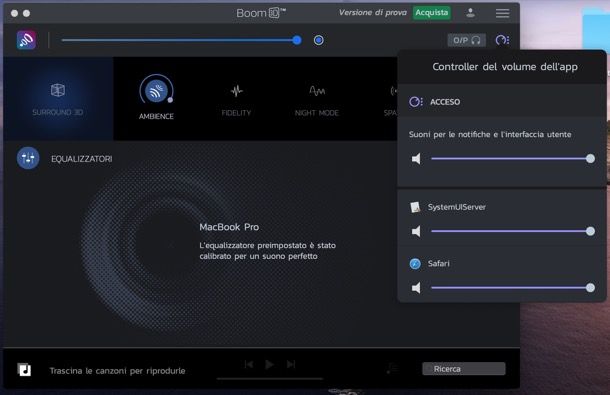Open the user account profile icon
Screen dimensions: 610x395
(x=470, y=13)
